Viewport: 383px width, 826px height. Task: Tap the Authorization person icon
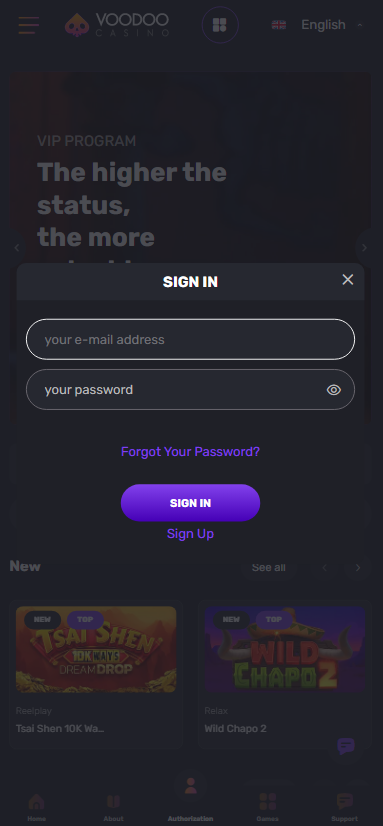tap(191, 786)
